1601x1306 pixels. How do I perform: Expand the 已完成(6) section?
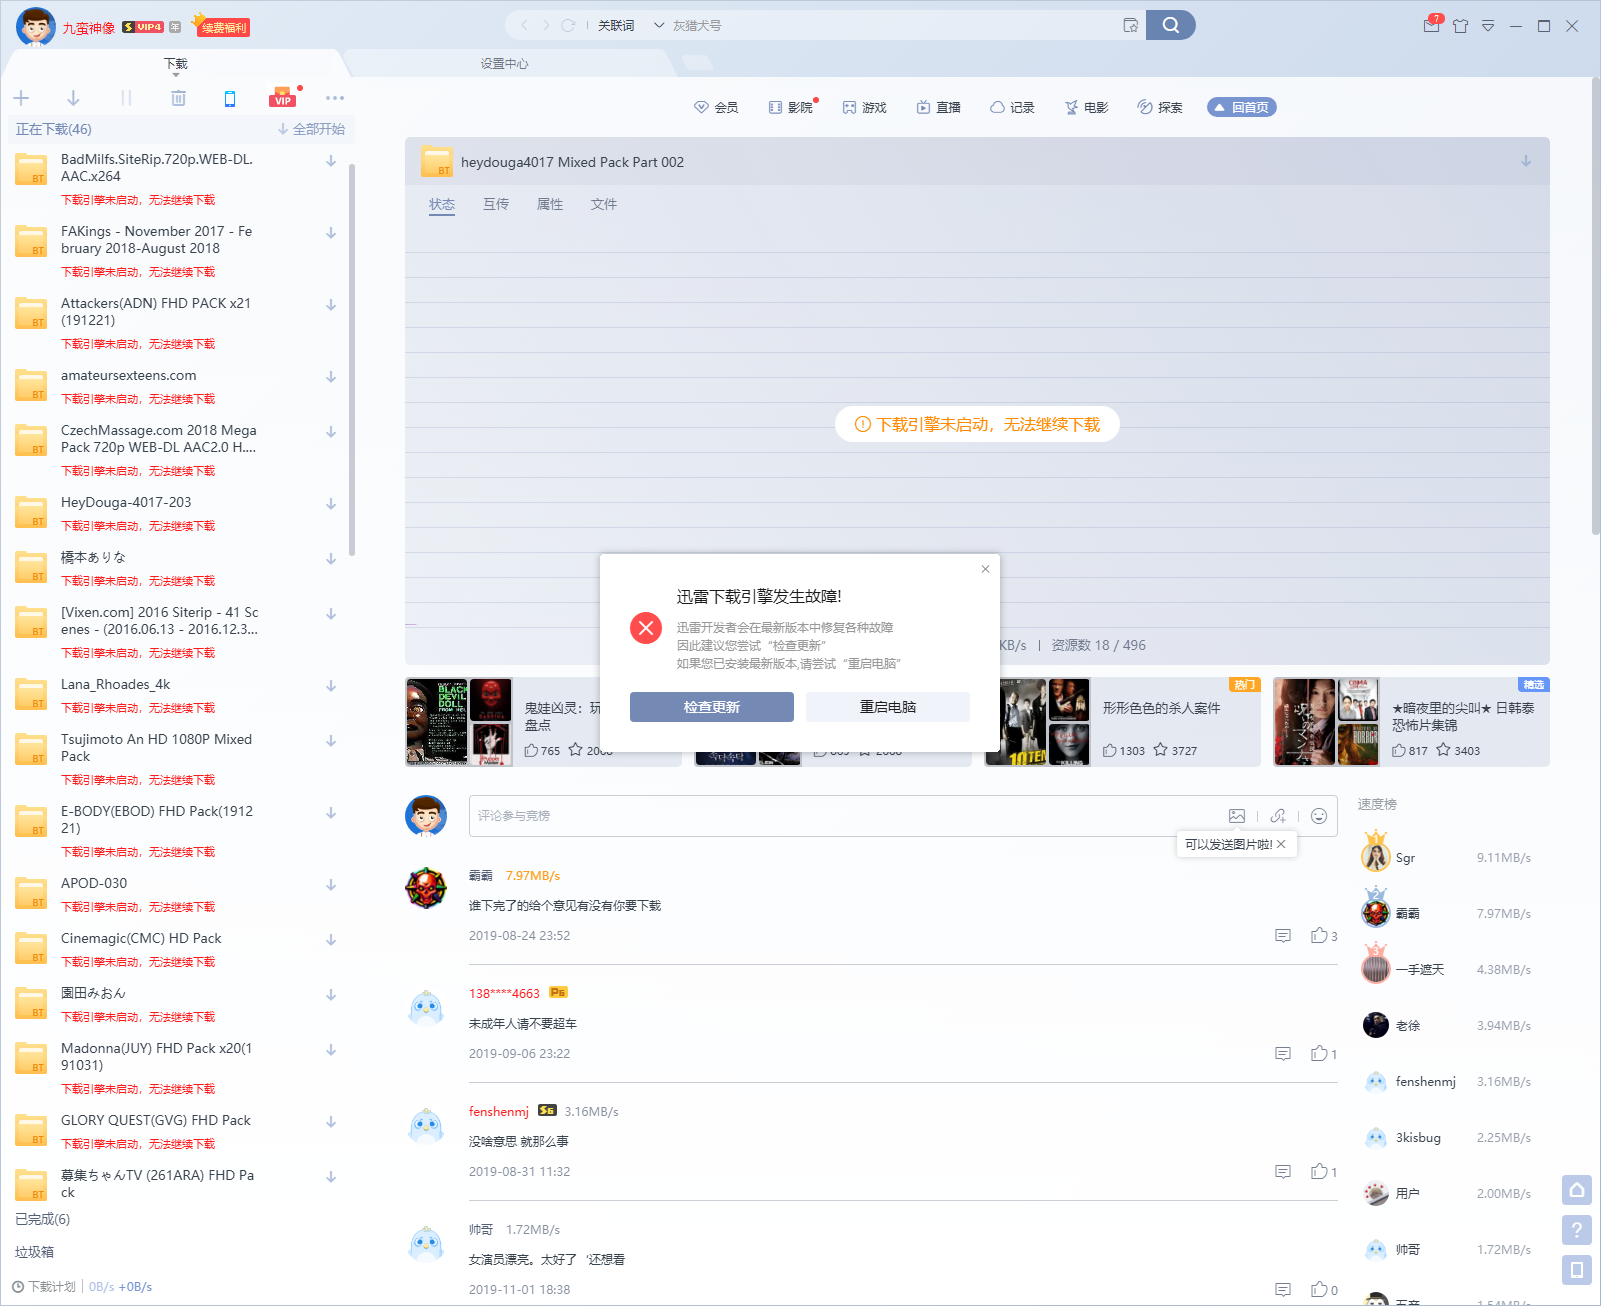[x=43, y=1219]
